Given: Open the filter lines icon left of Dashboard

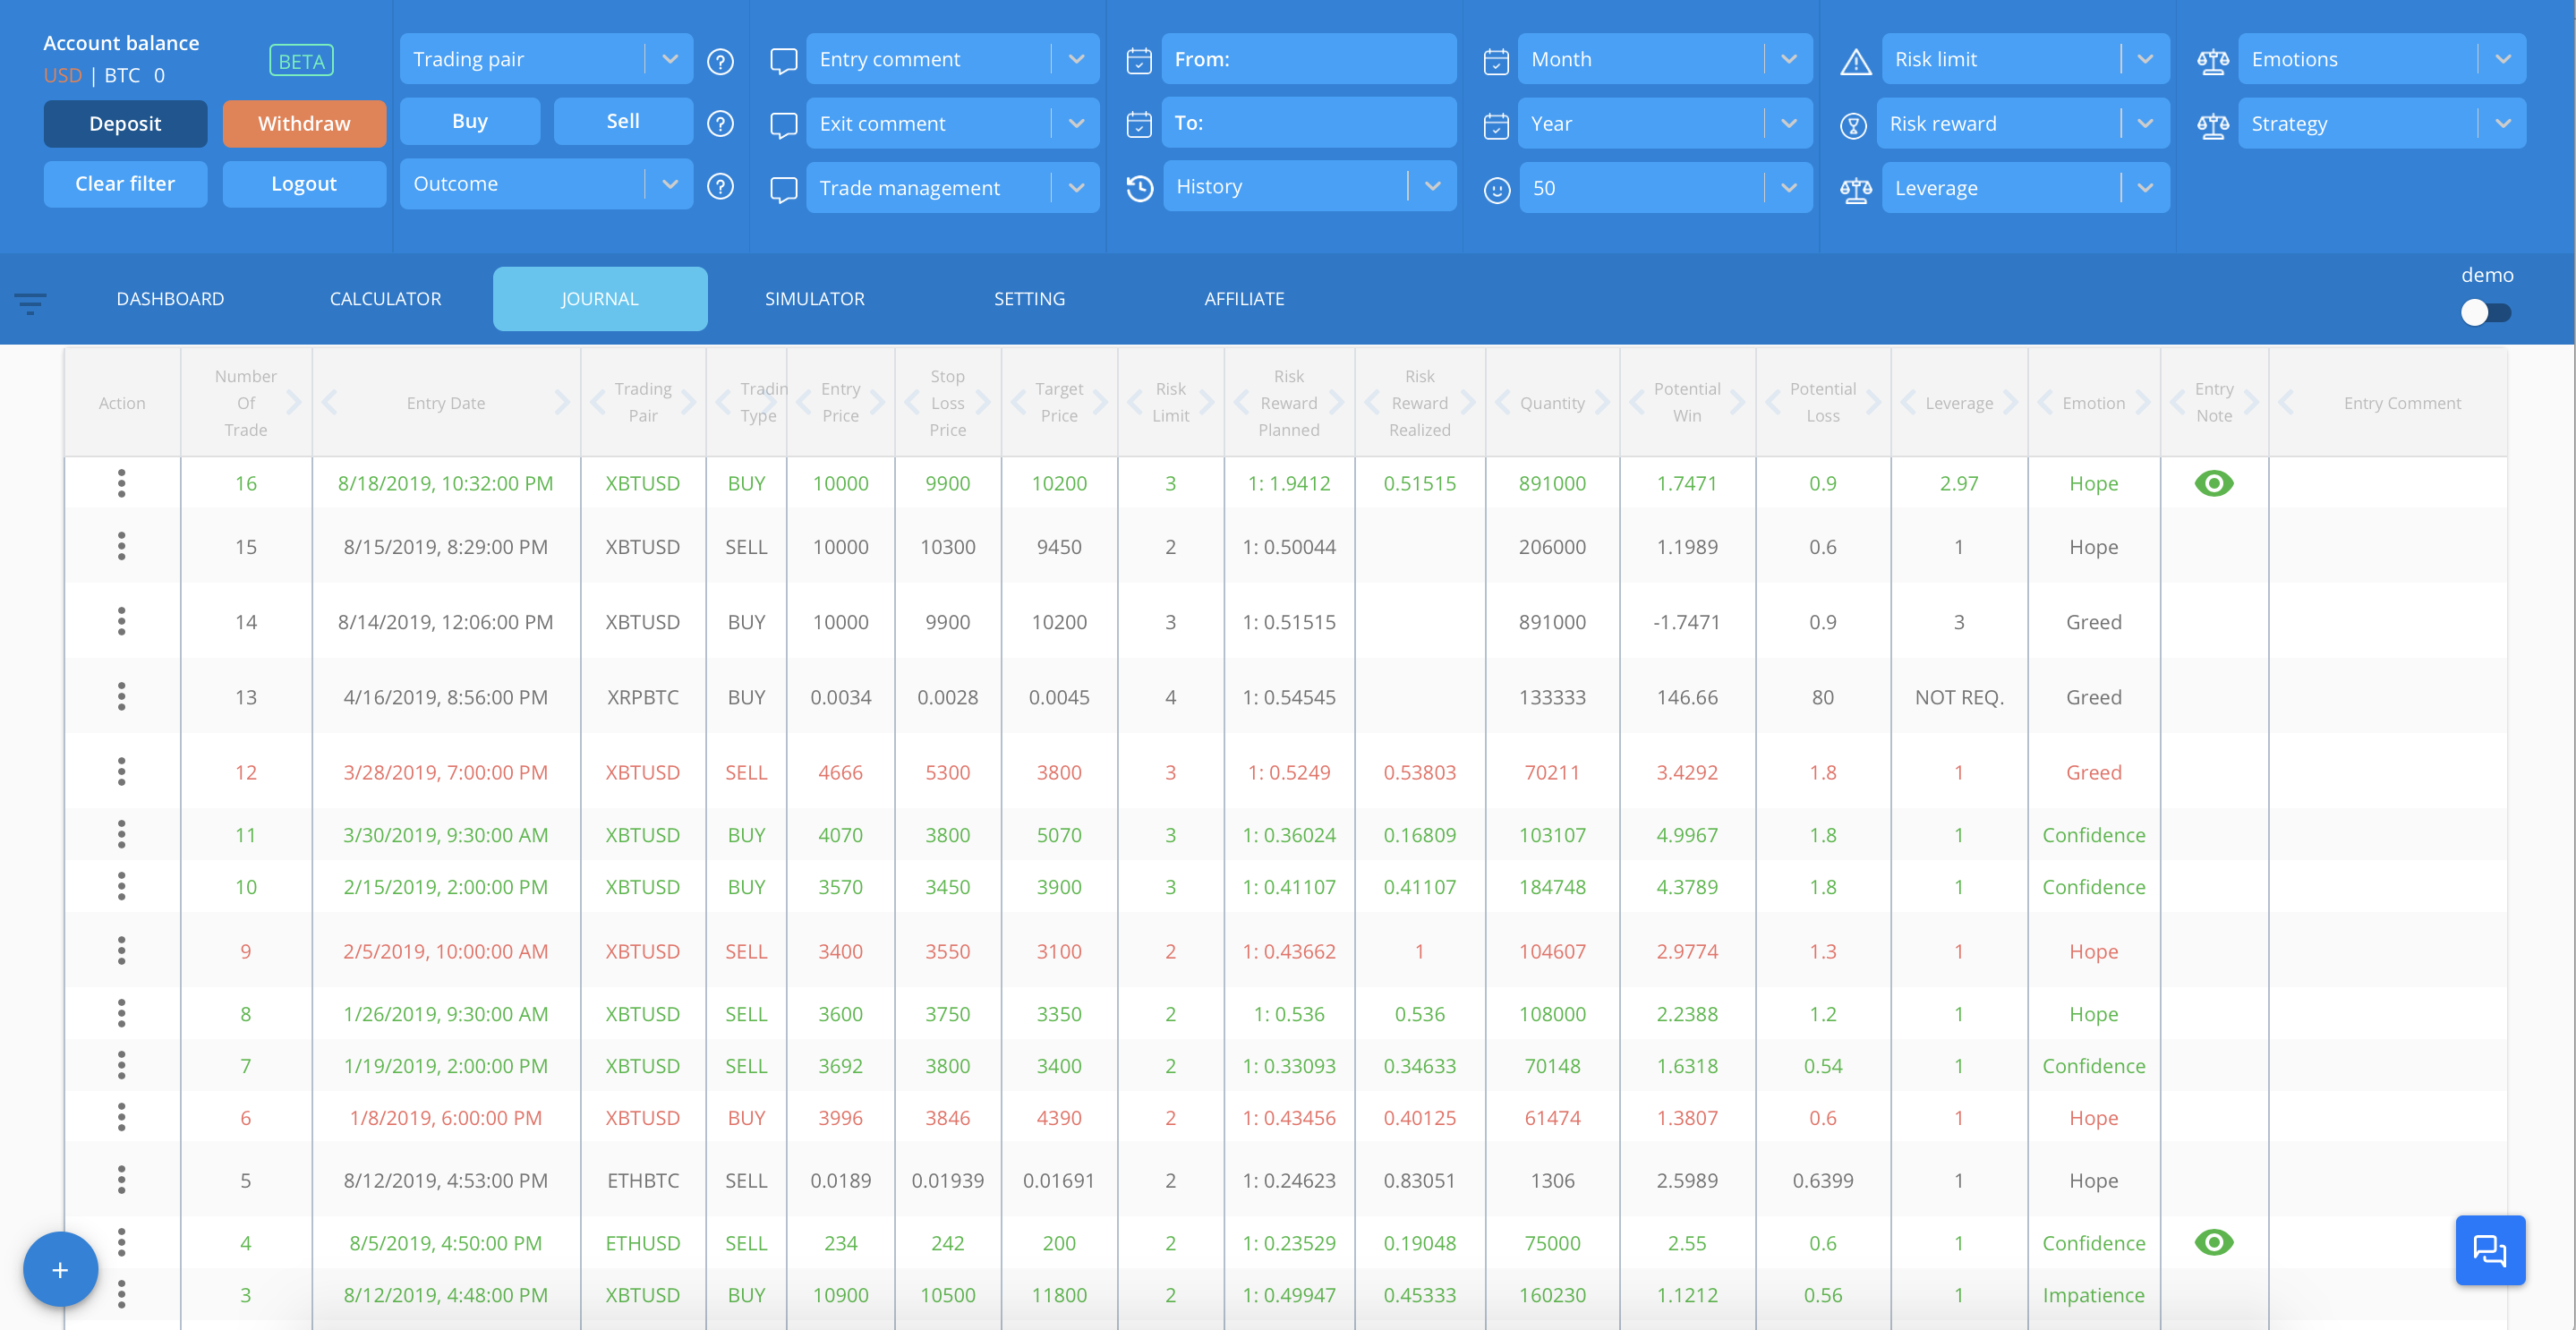Looking at the screenshot, I should click(x=30, y=303).
